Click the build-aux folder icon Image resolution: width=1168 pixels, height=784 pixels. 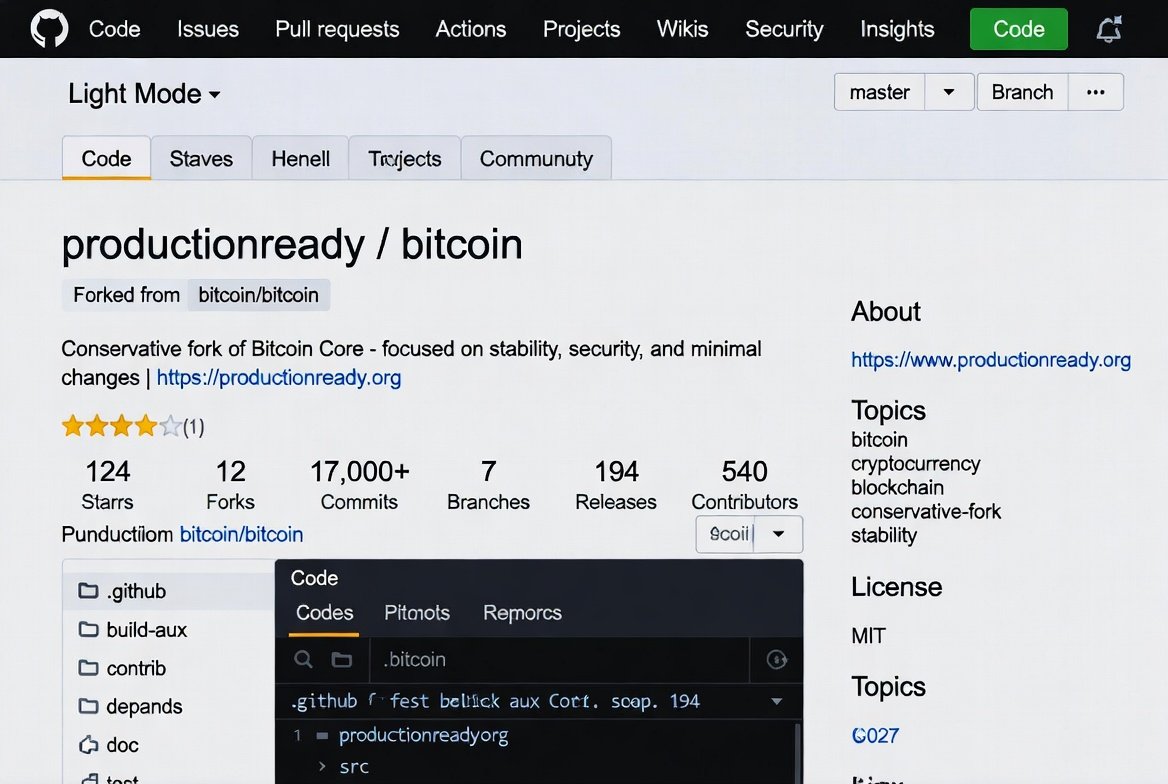pos(88,630)
